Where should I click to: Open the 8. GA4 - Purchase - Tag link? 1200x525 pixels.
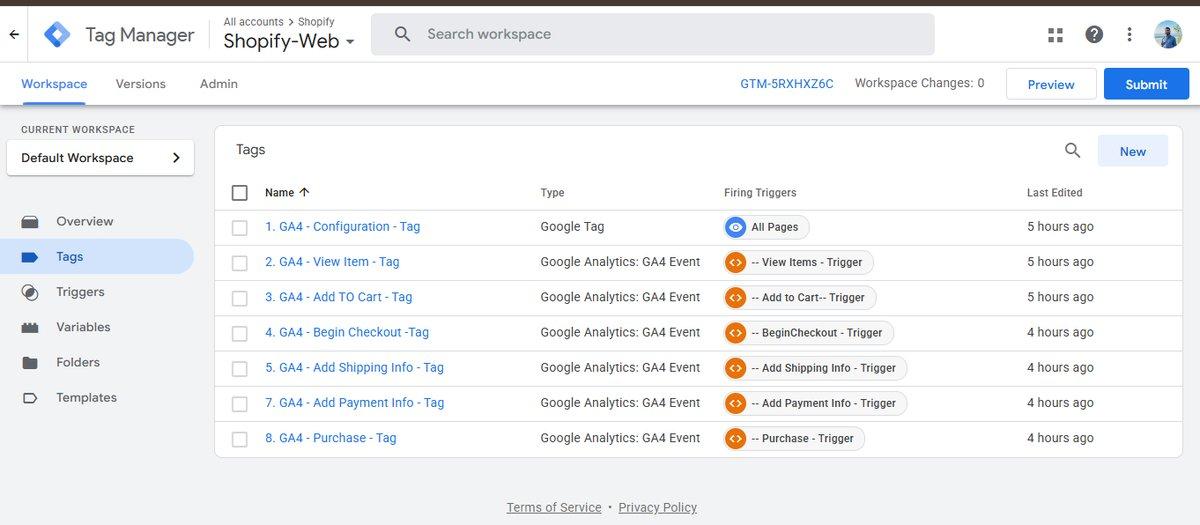[x=331, y=438]
